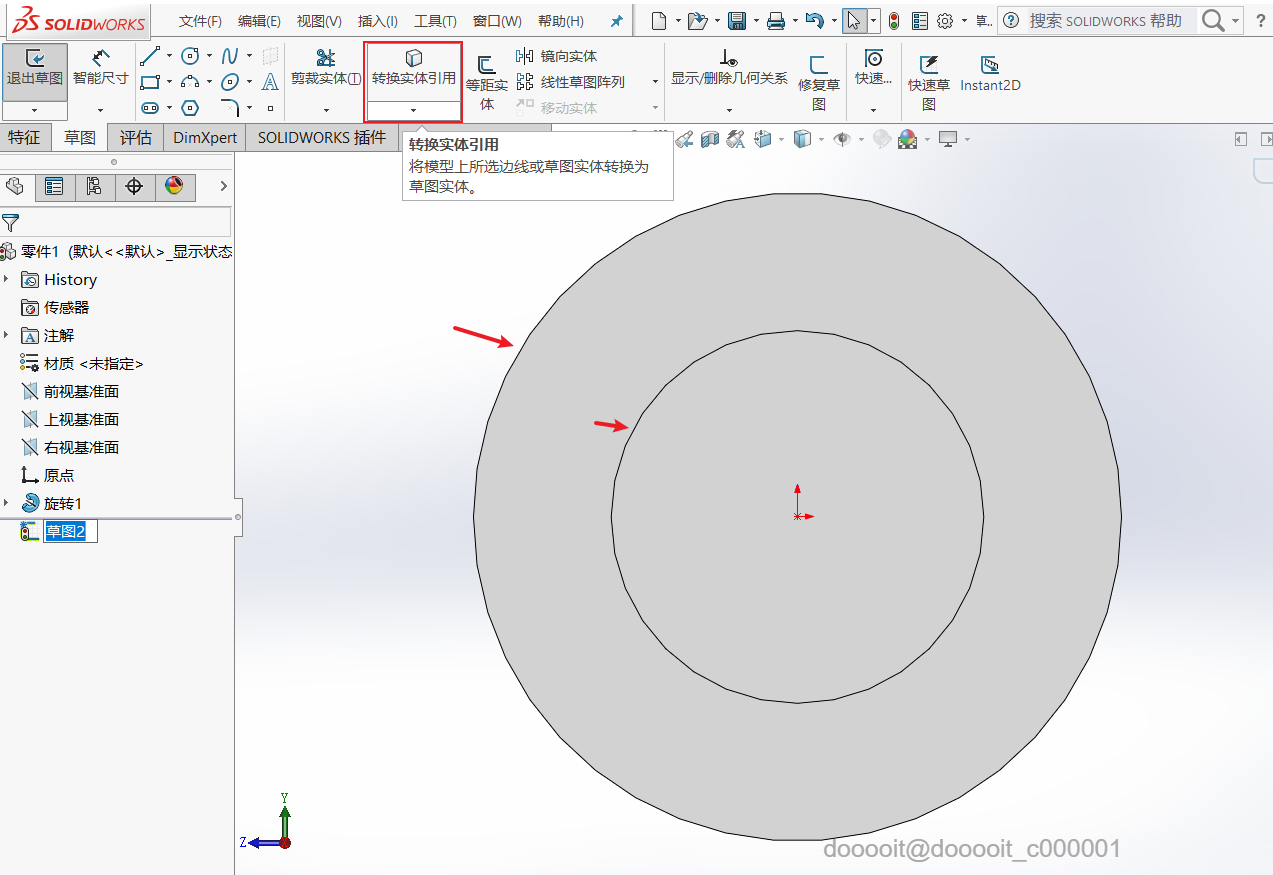Image resolution: width=1273 pixels, height=875 pixels.
Task: Click the 搜索 SOLIDWORKS 帮助 search field
Action: (1105, 21)
